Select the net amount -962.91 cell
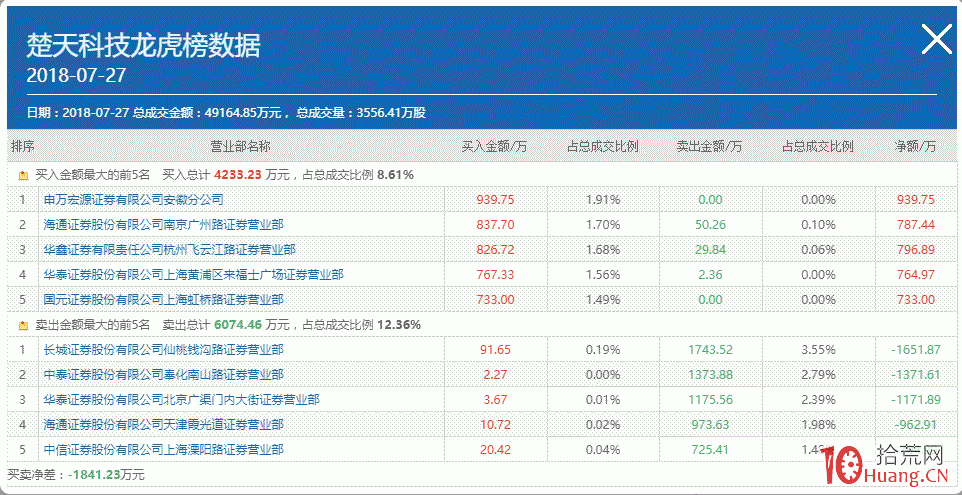Image resolution: width=962 pixels, height=495 pixels. coord(916,424)
